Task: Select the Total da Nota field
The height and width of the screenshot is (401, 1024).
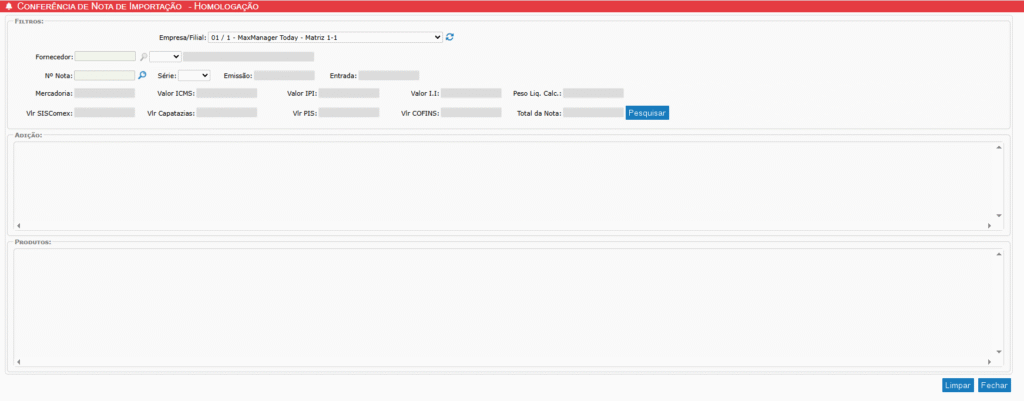Action: tap(594, 113)
